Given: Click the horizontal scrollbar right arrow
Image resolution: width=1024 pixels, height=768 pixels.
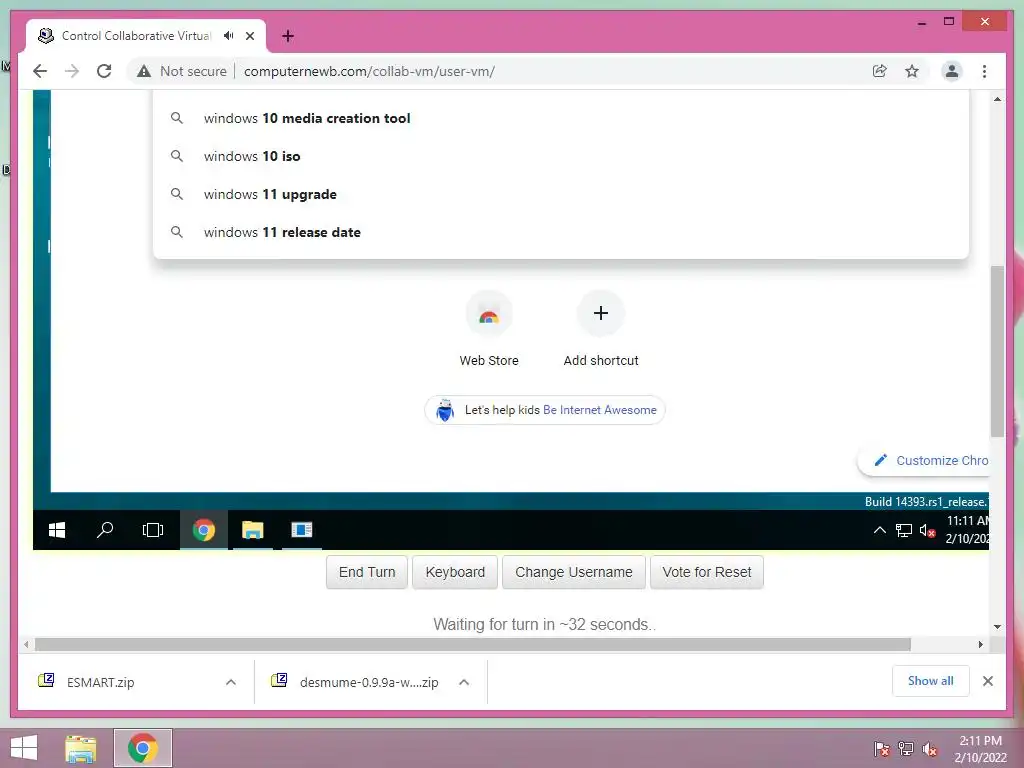Looking at the screenshot, I should [980, 645].
